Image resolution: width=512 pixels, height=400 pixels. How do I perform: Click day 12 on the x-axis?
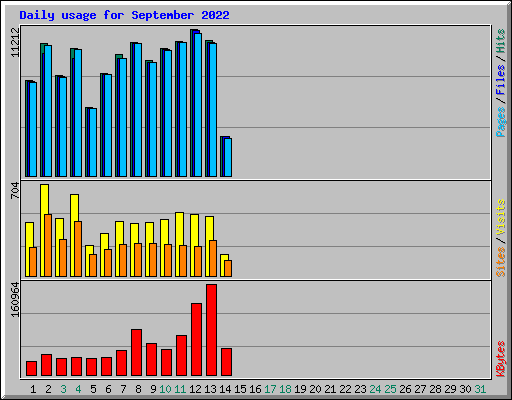(195, 389)
